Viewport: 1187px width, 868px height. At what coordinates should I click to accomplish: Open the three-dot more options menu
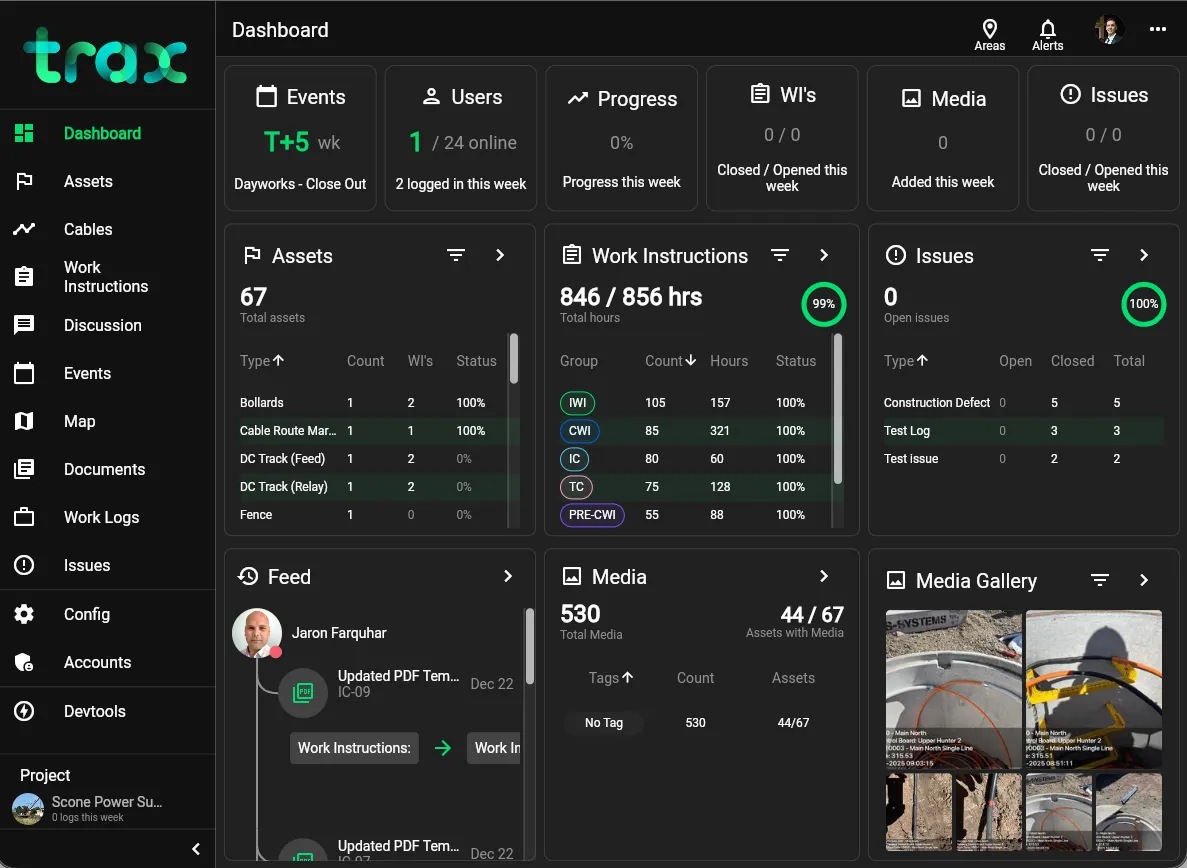coord(1158,30)
